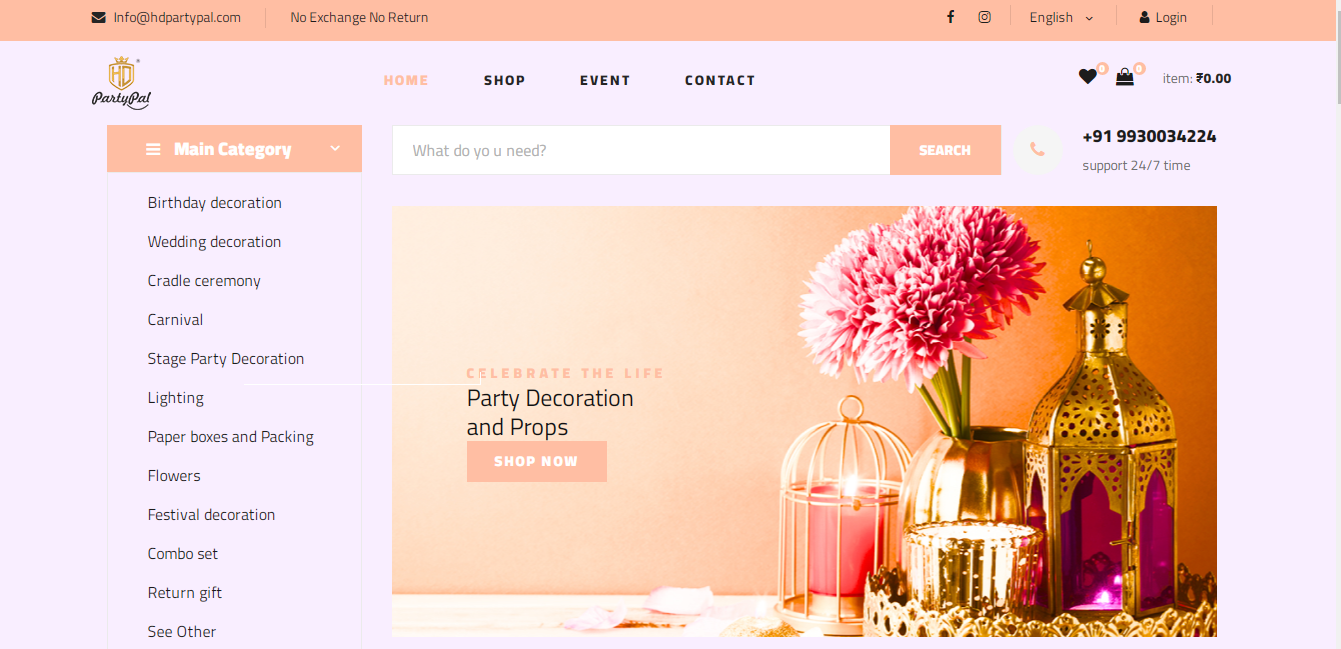Select See Other category
The height and width of the screenshot is (649, 1341).
pyautogui.click(x=182, y=631)
